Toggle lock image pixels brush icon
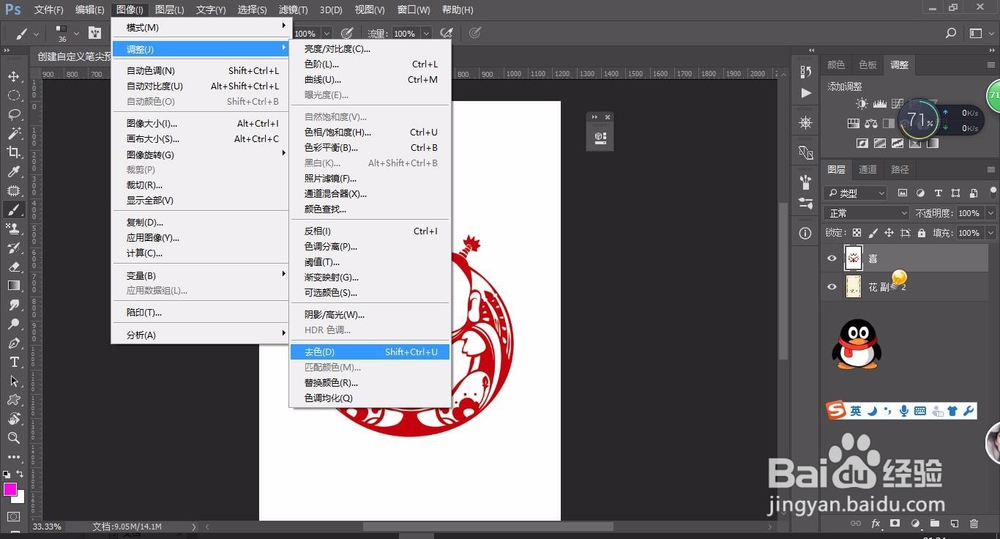Viewport: 1000px width, 539px height. click(873, 233)
